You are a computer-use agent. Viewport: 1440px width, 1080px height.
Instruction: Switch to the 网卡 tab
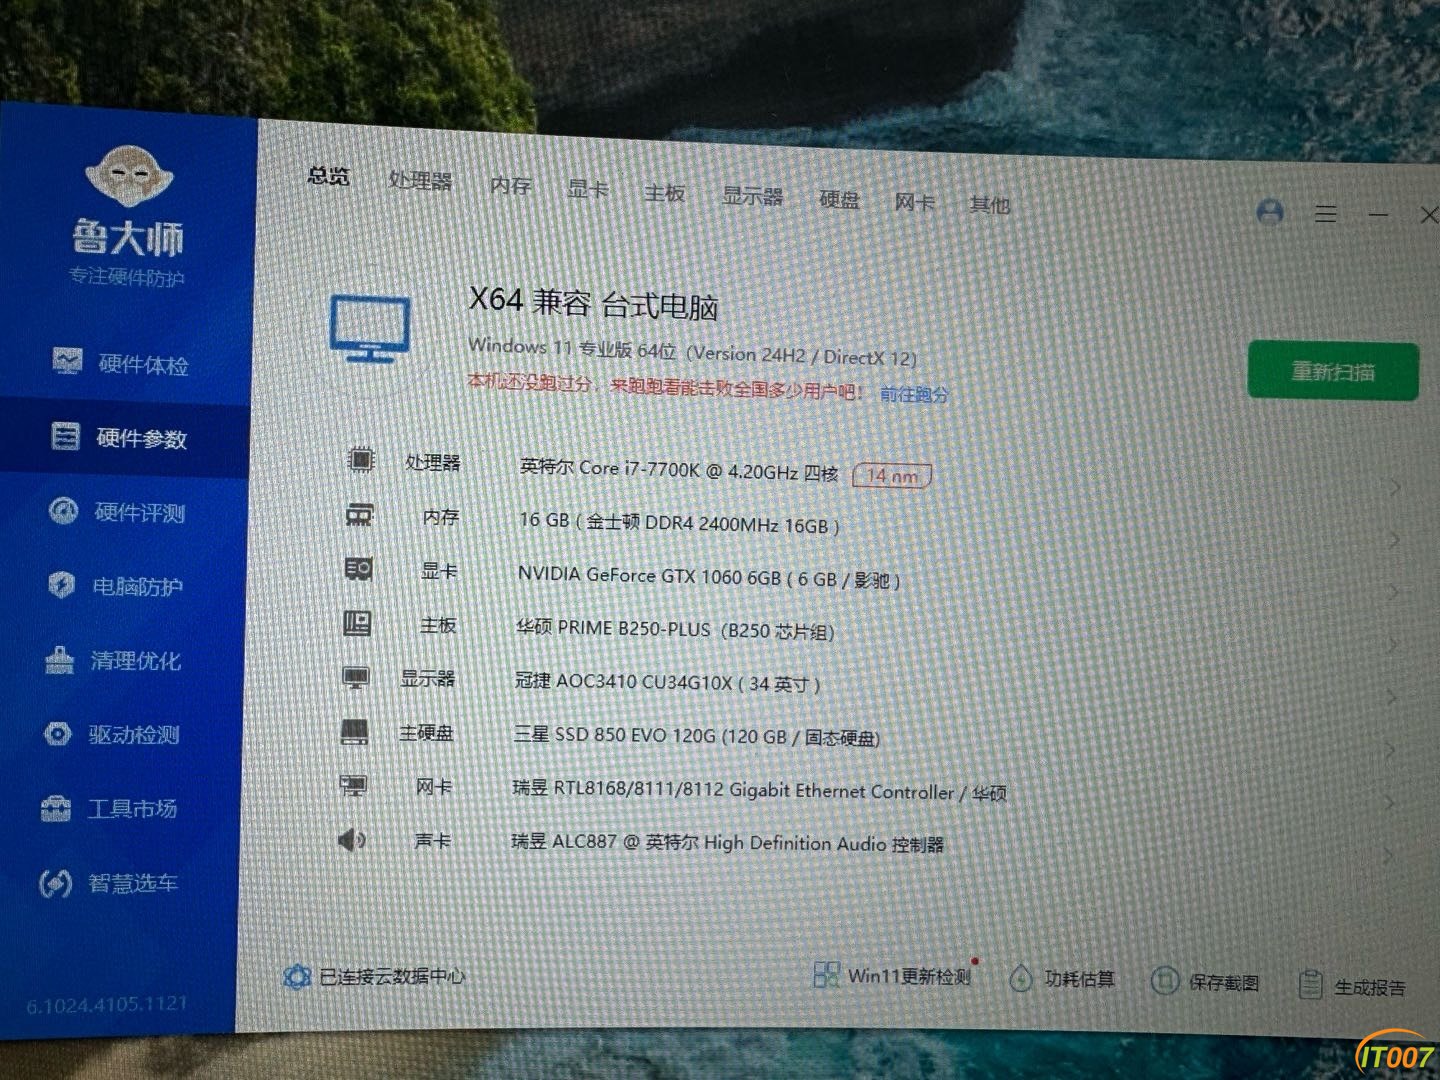[x=914, y=203]
